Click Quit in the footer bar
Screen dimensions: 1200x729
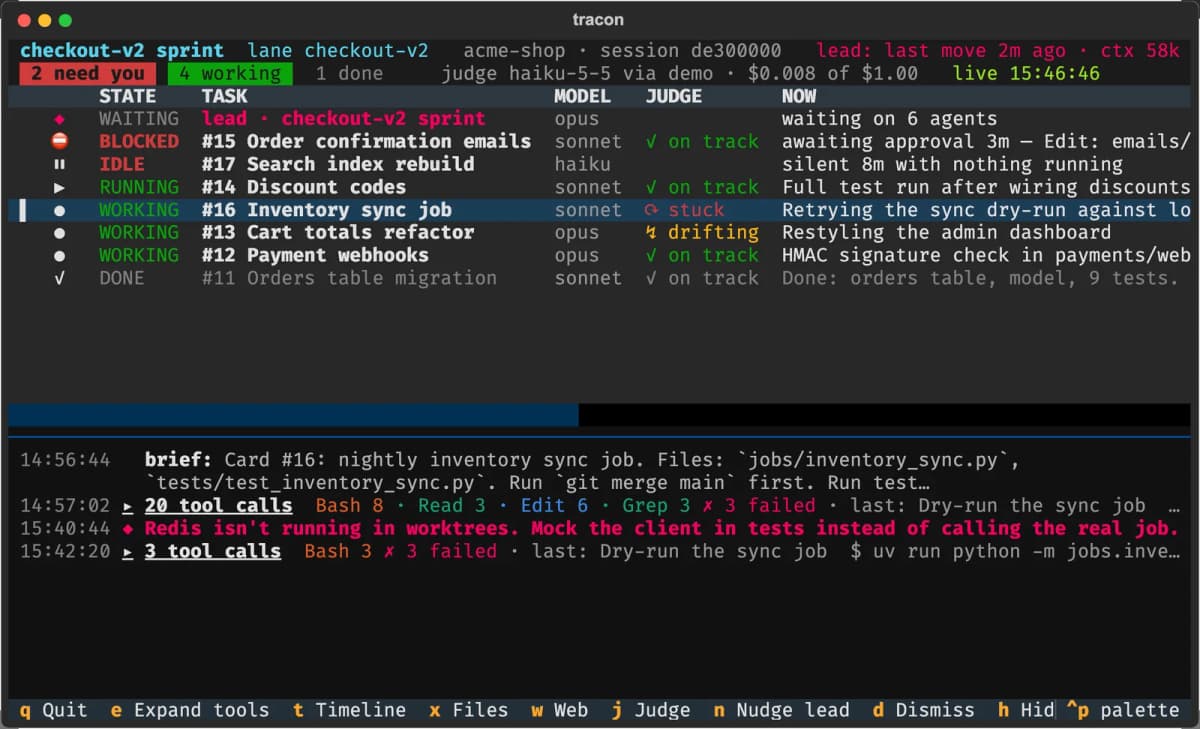click(53, 710)
